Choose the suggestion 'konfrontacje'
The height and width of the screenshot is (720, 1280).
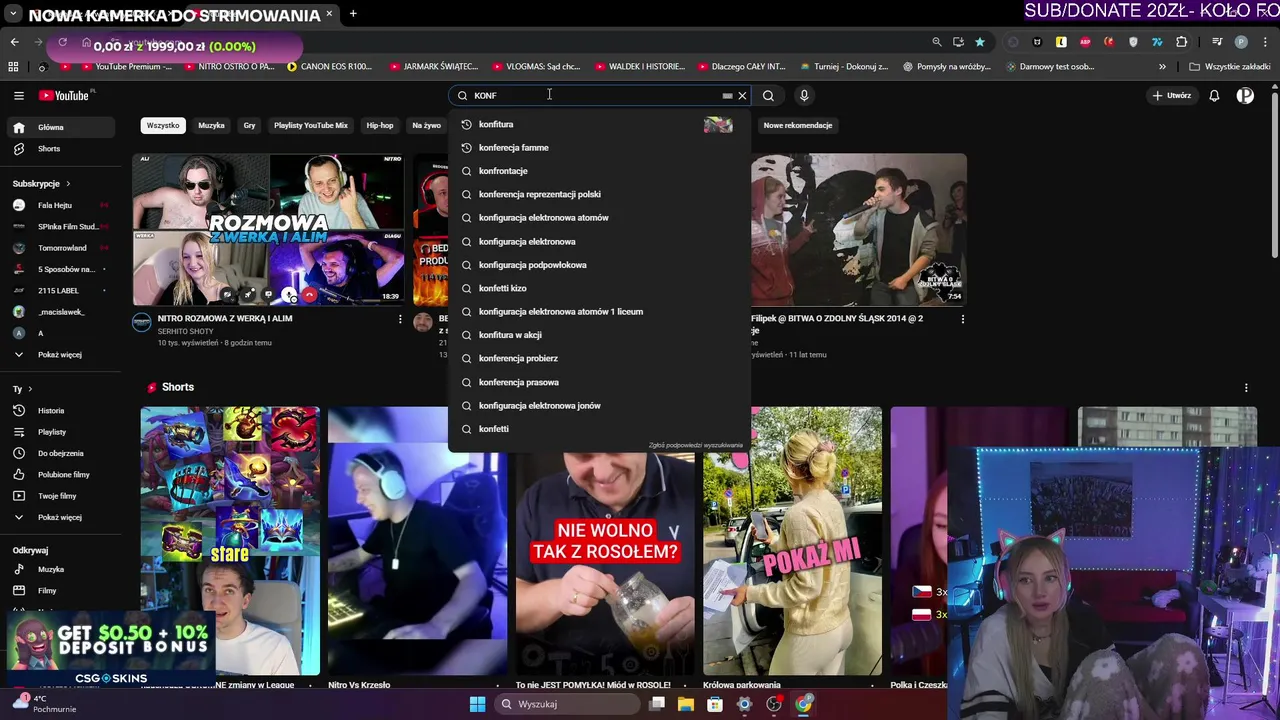pos(598,171)
